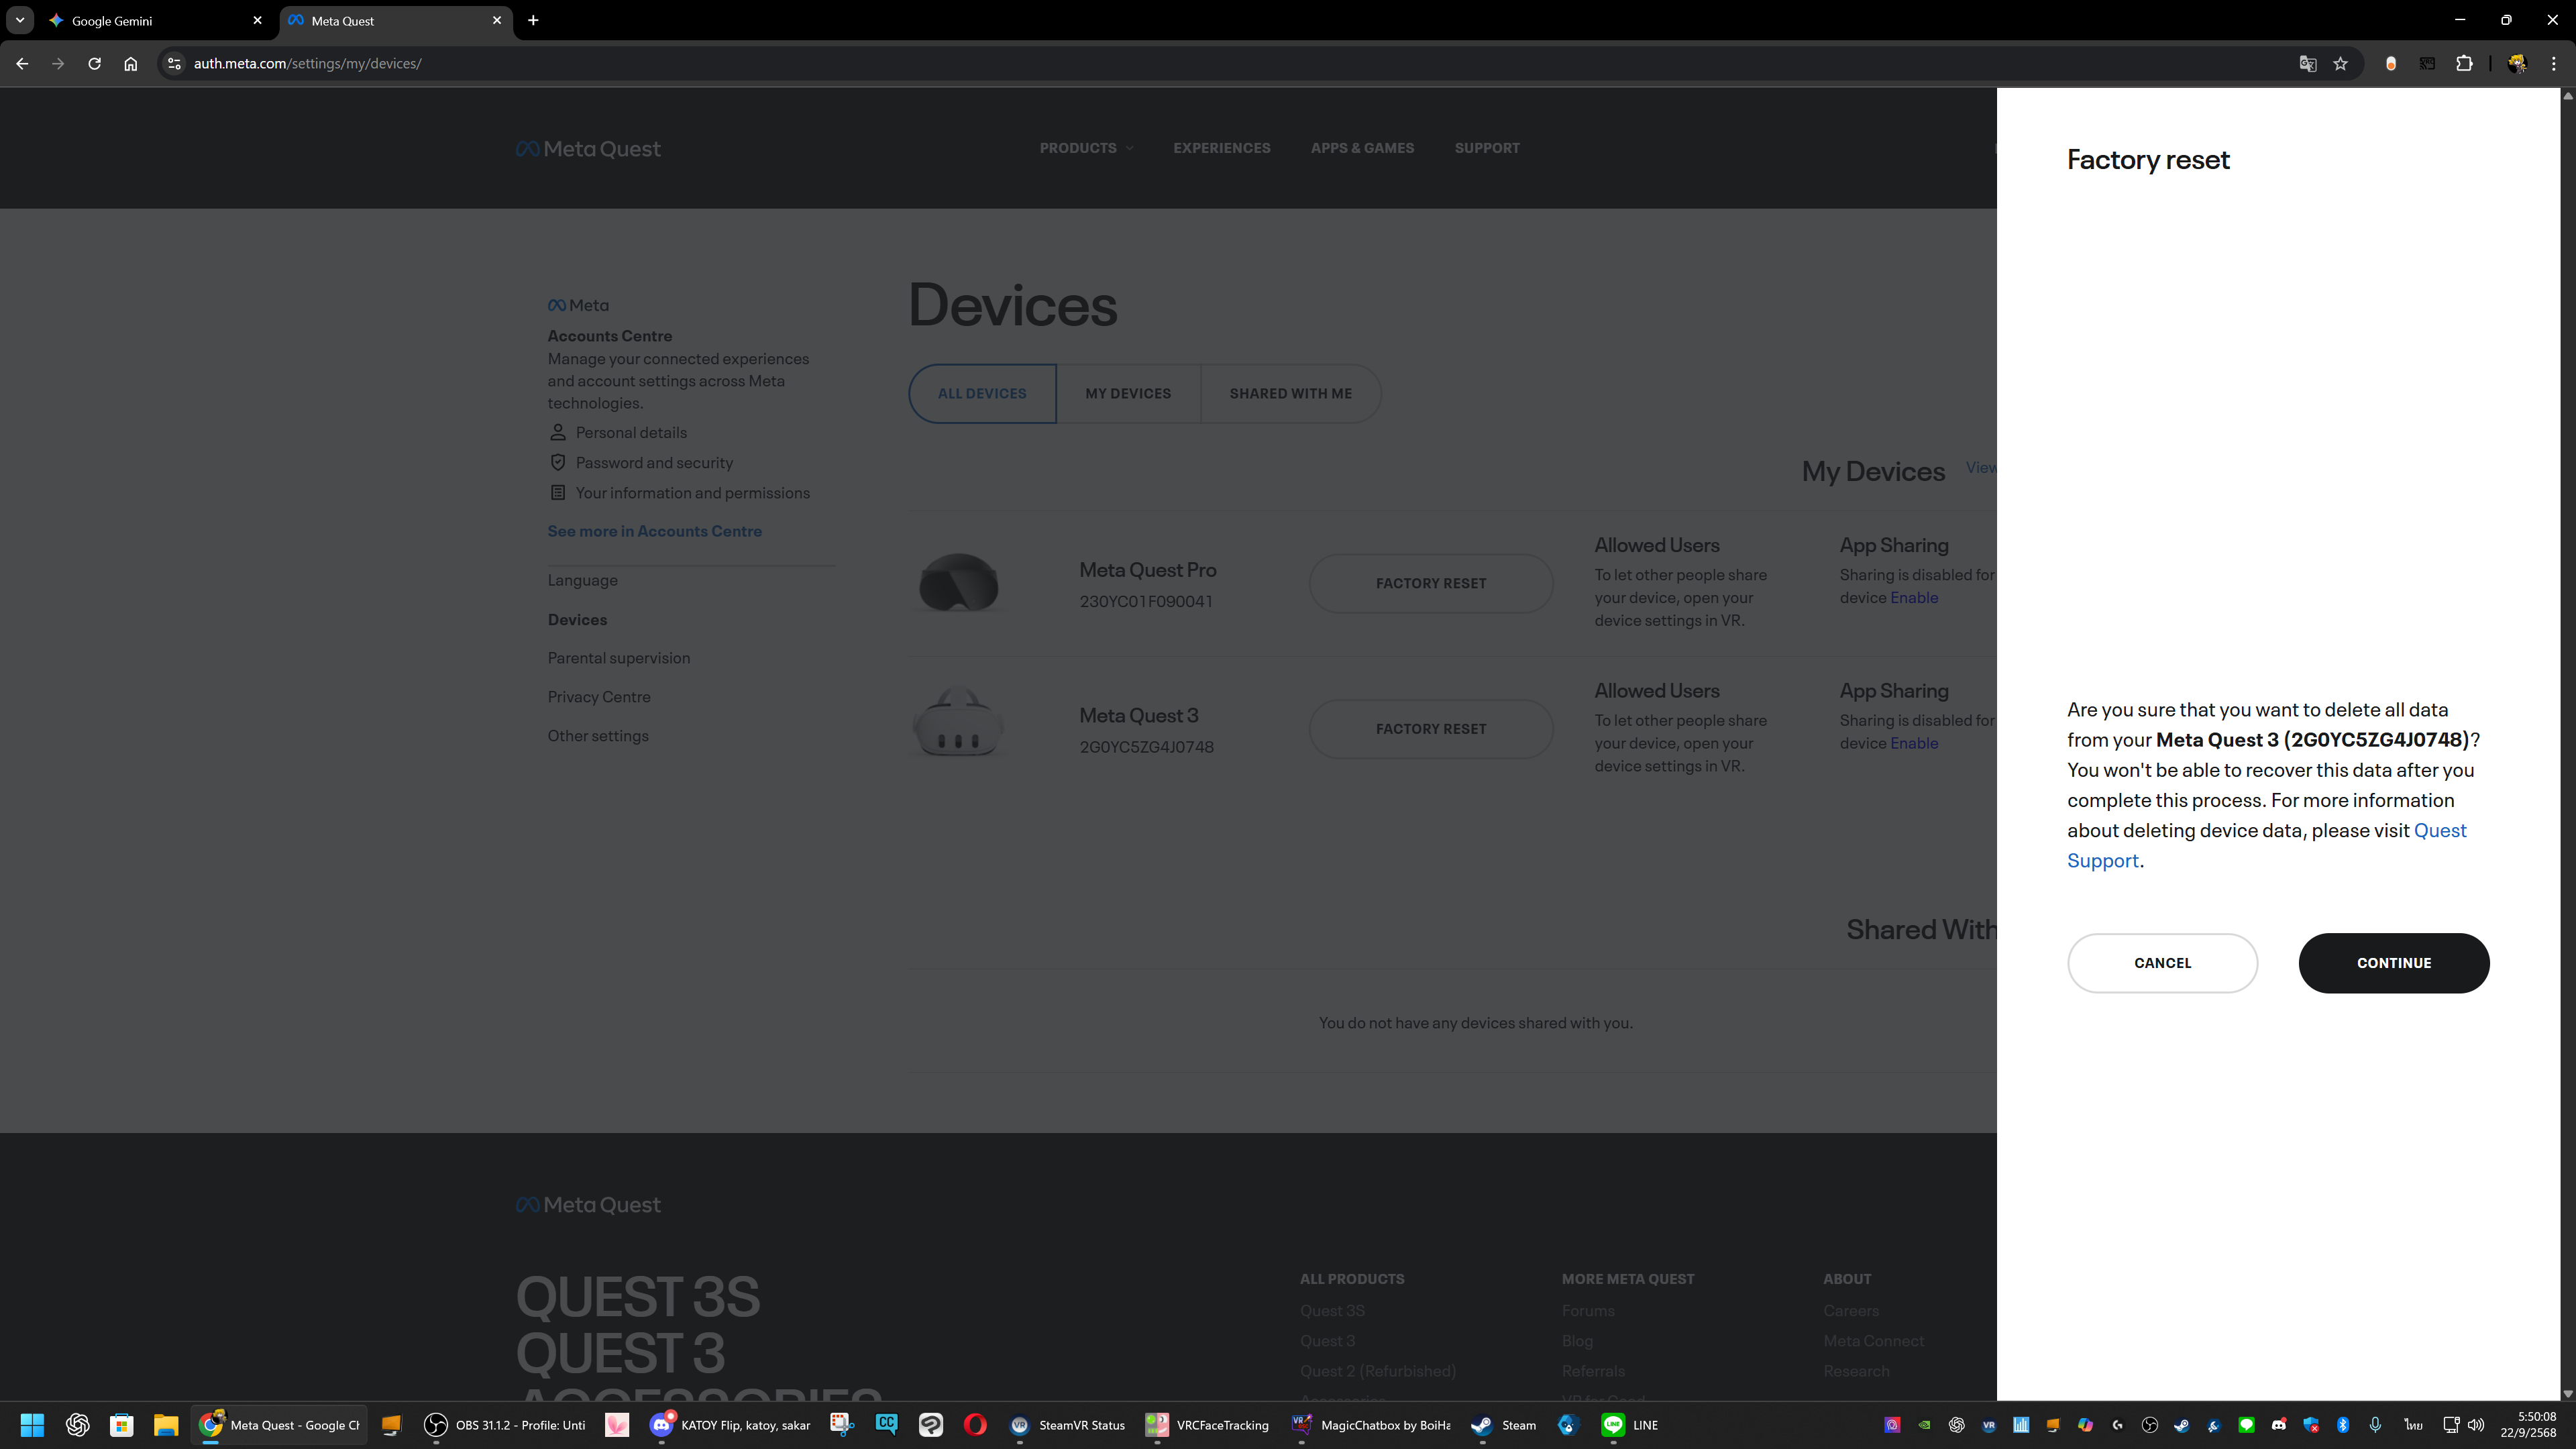Screen dimensions: 2576x1449
Task: Go to the browser home page
Action: (130, 63)
